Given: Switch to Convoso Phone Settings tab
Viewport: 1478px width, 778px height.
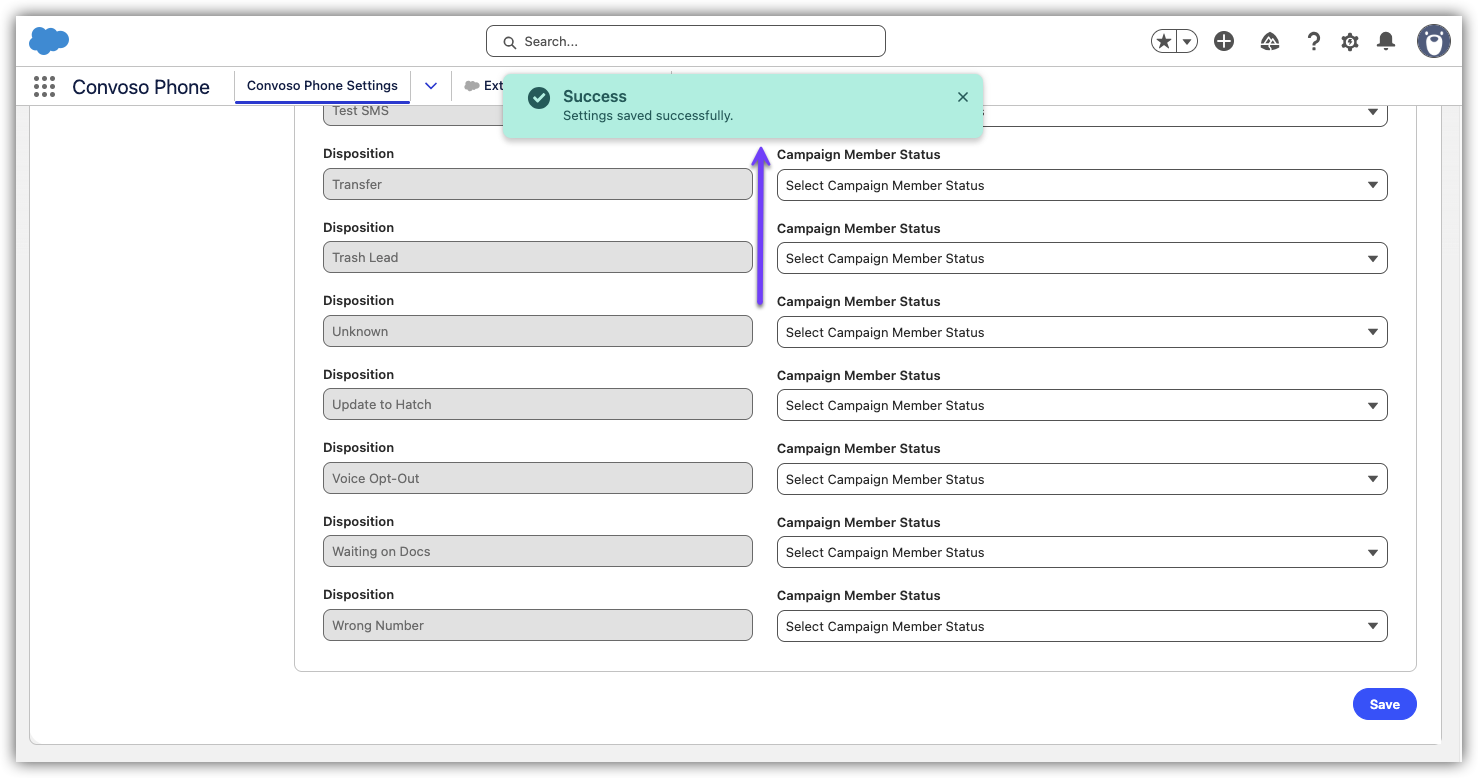Looking at the screenshot, I should pyautogui.click(x=322, y=86).
